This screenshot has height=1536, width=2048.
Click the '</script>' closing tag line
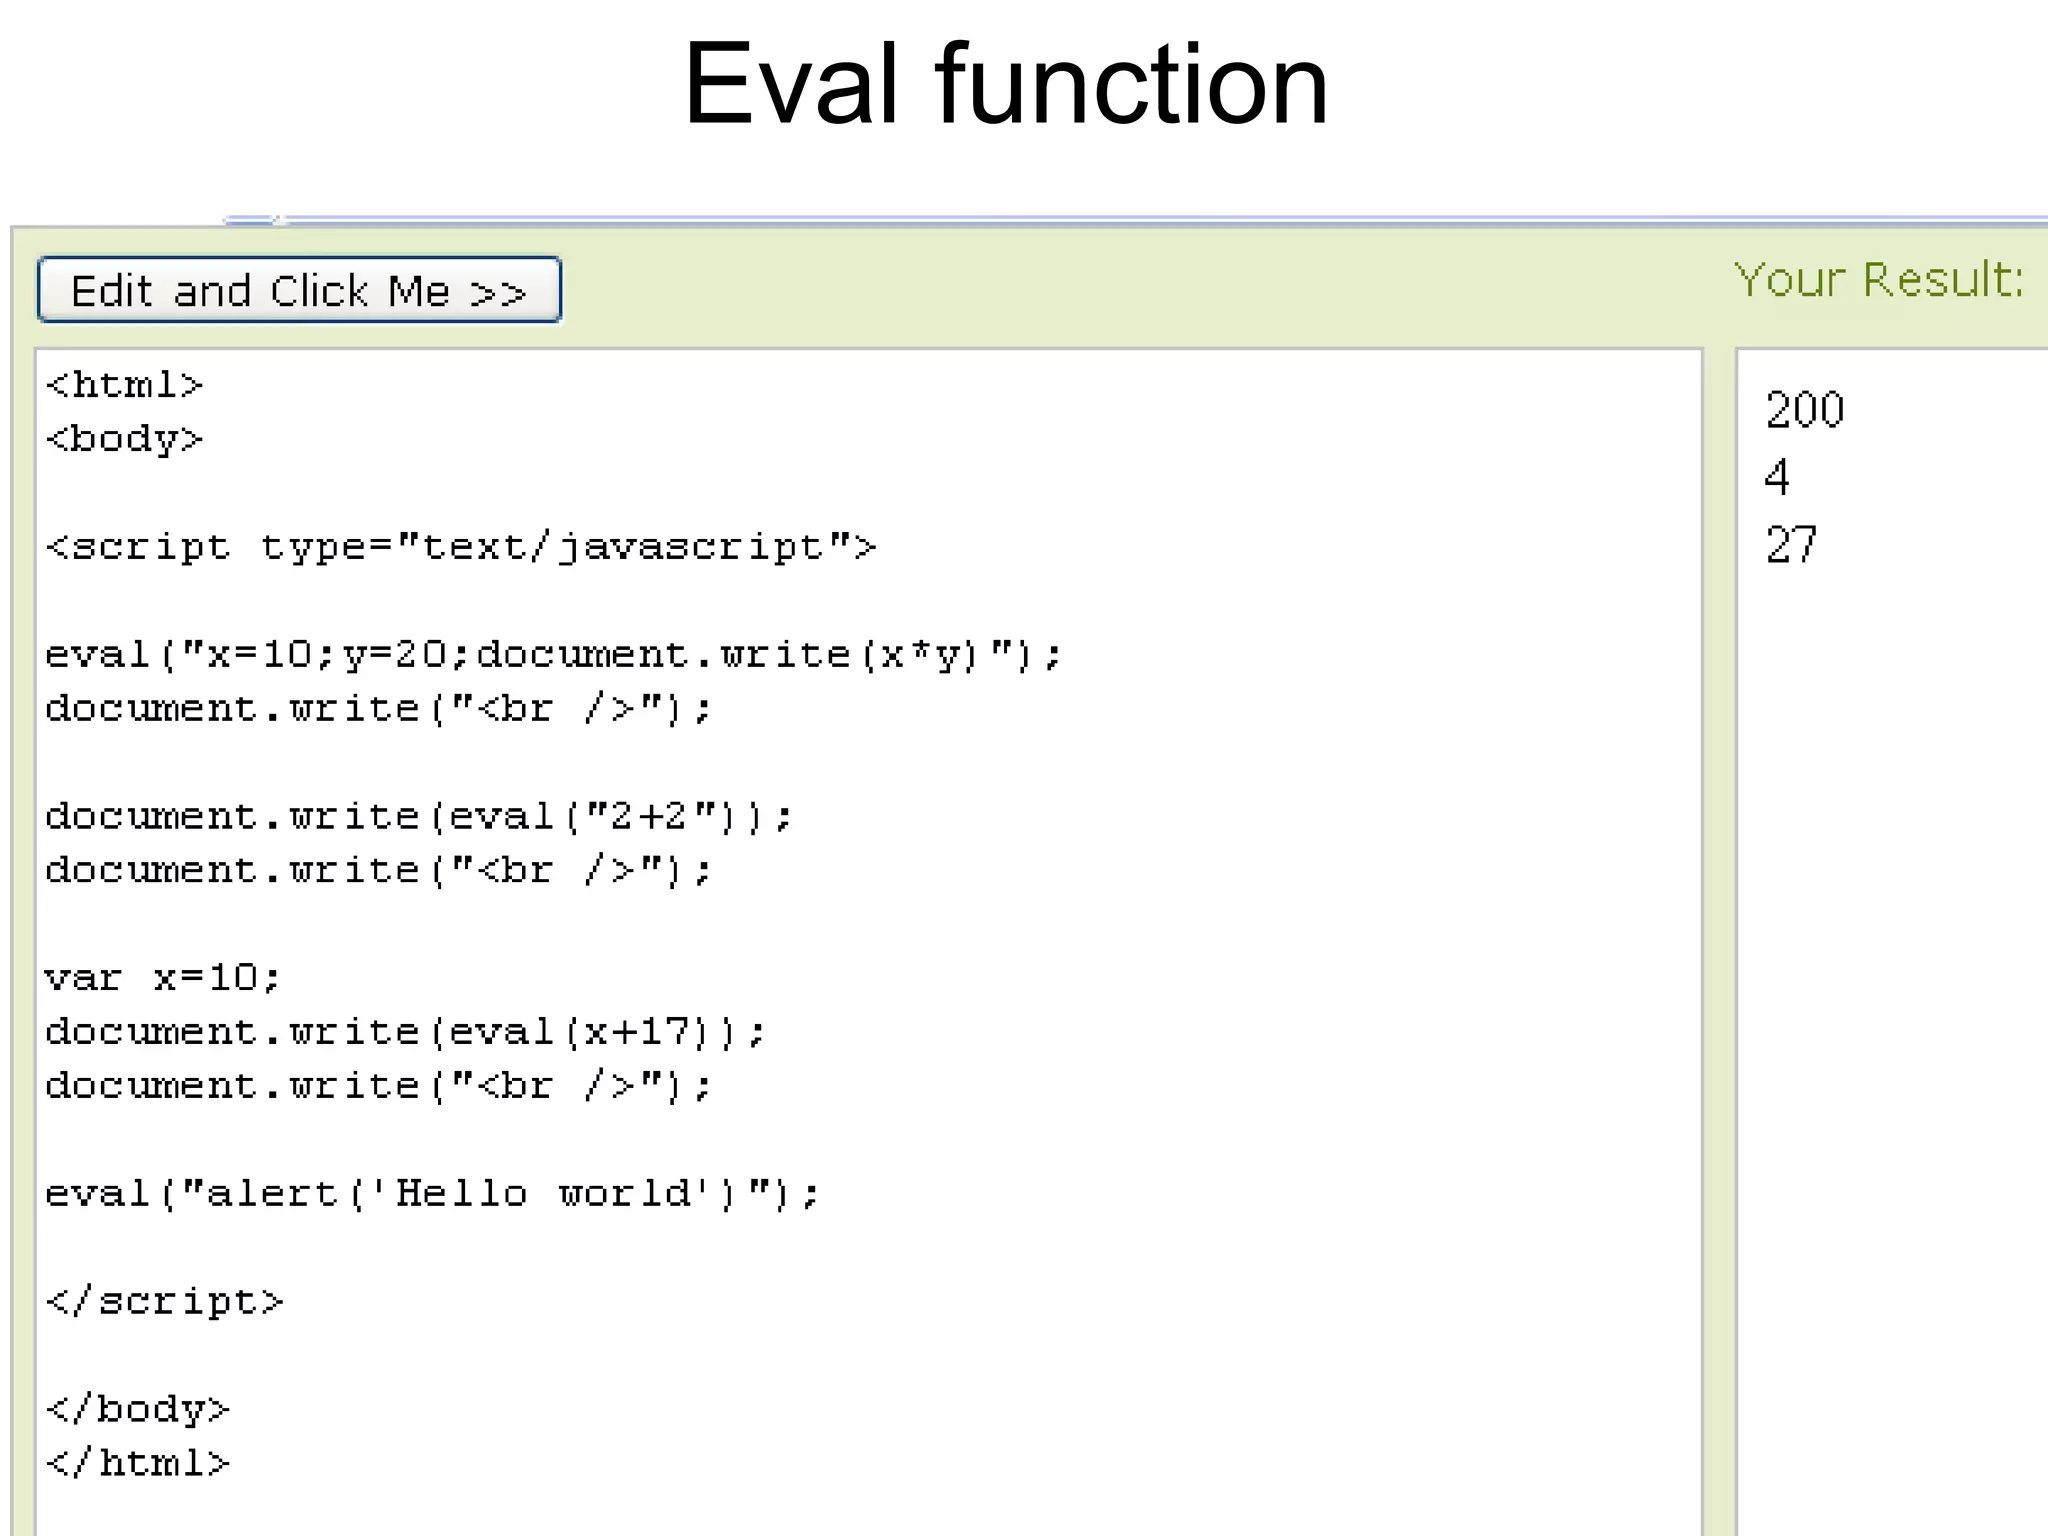(x=165, y=1301)
